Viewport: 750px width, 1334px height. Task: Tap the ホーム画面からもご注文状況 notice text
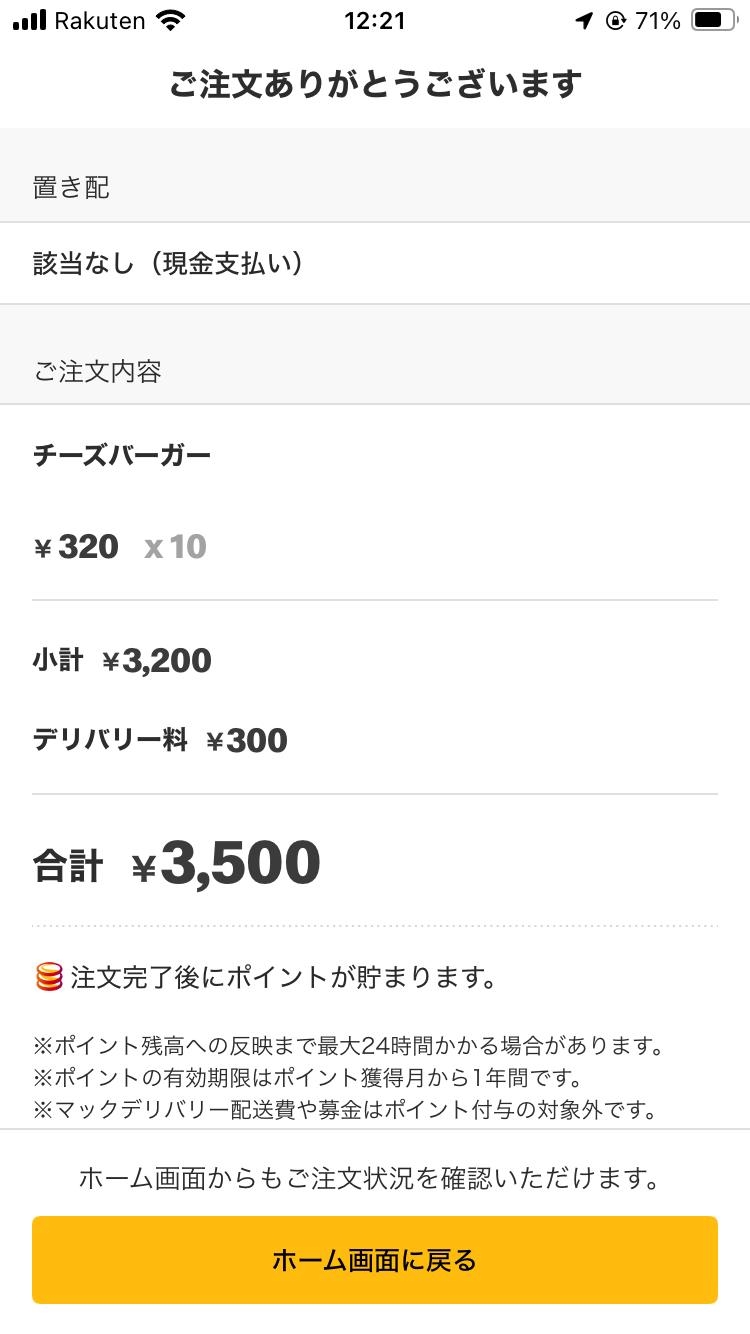tap(369, 1179)
